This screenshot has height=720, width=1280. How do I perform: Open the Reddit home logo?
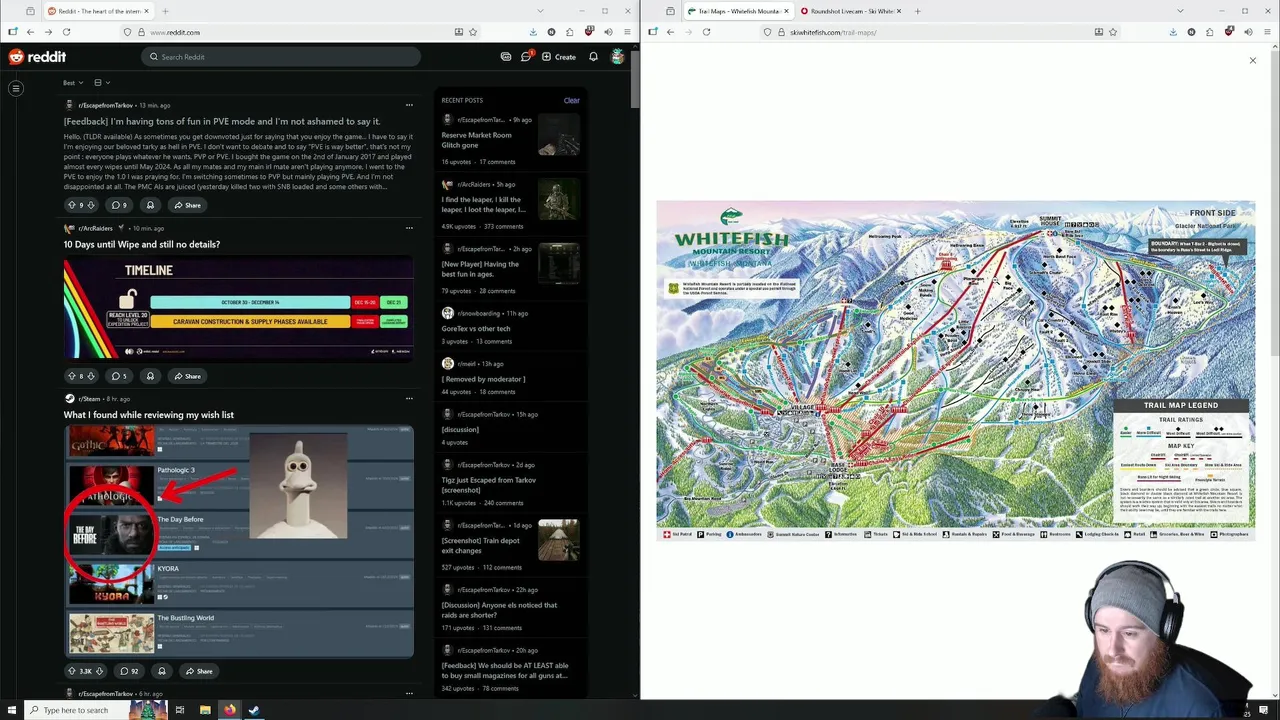[x=37, y=57]
